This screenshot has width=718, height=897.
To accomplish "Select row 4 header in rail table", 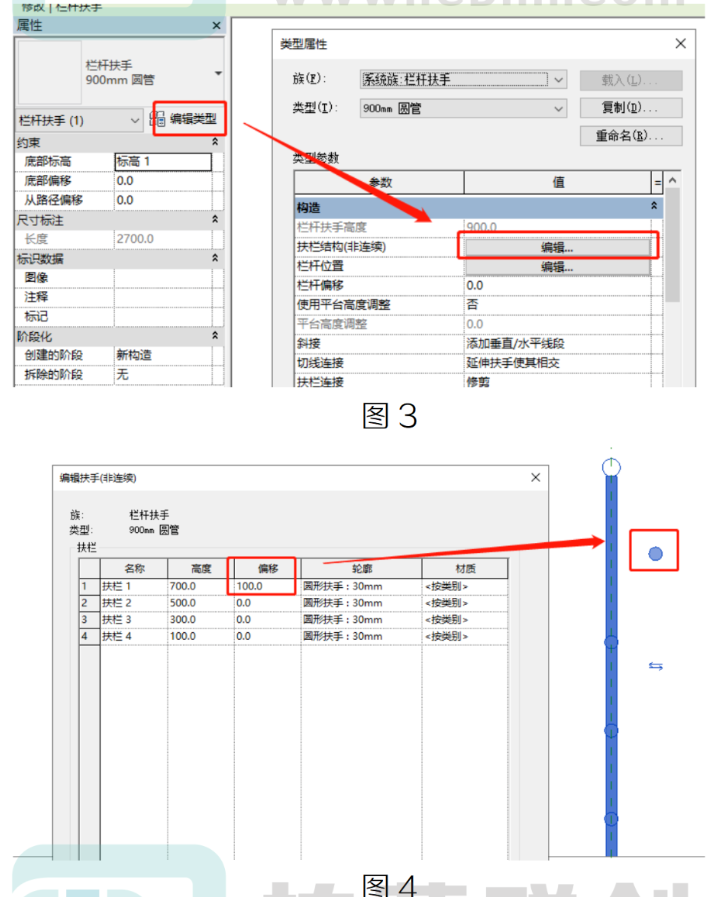I will pos(89,636).
